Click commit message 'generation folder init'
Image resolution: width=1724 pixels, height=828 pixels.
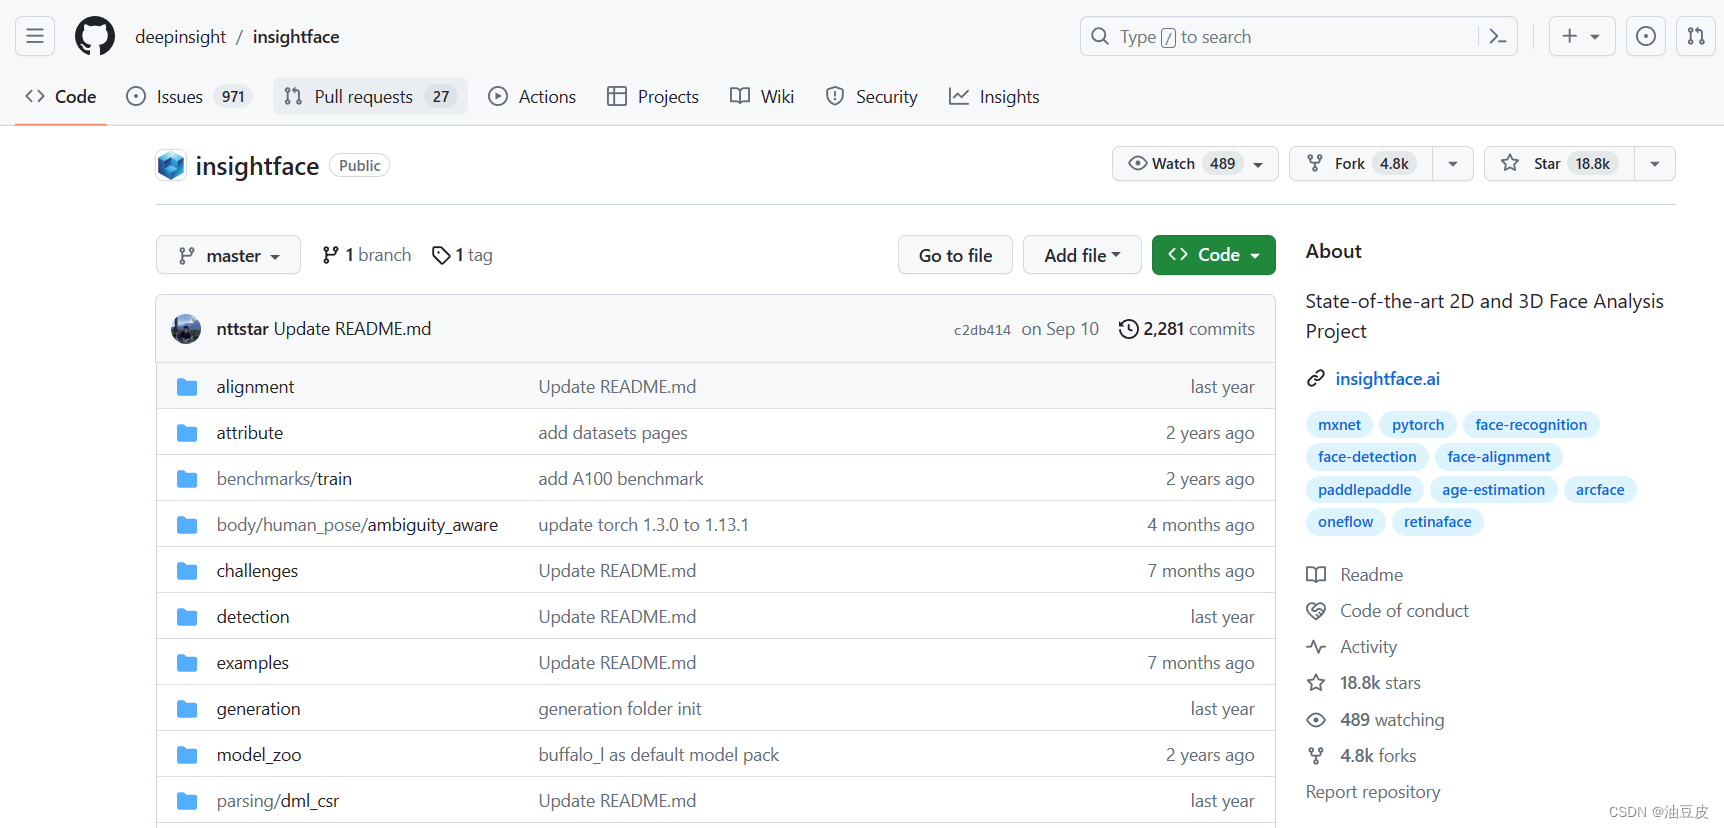(x=620, y=709)
